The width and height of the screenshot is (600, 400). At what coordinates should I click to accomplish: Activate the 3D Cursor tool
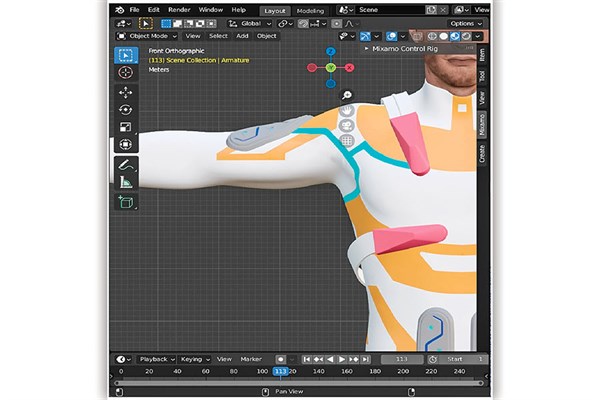point(126,73)
